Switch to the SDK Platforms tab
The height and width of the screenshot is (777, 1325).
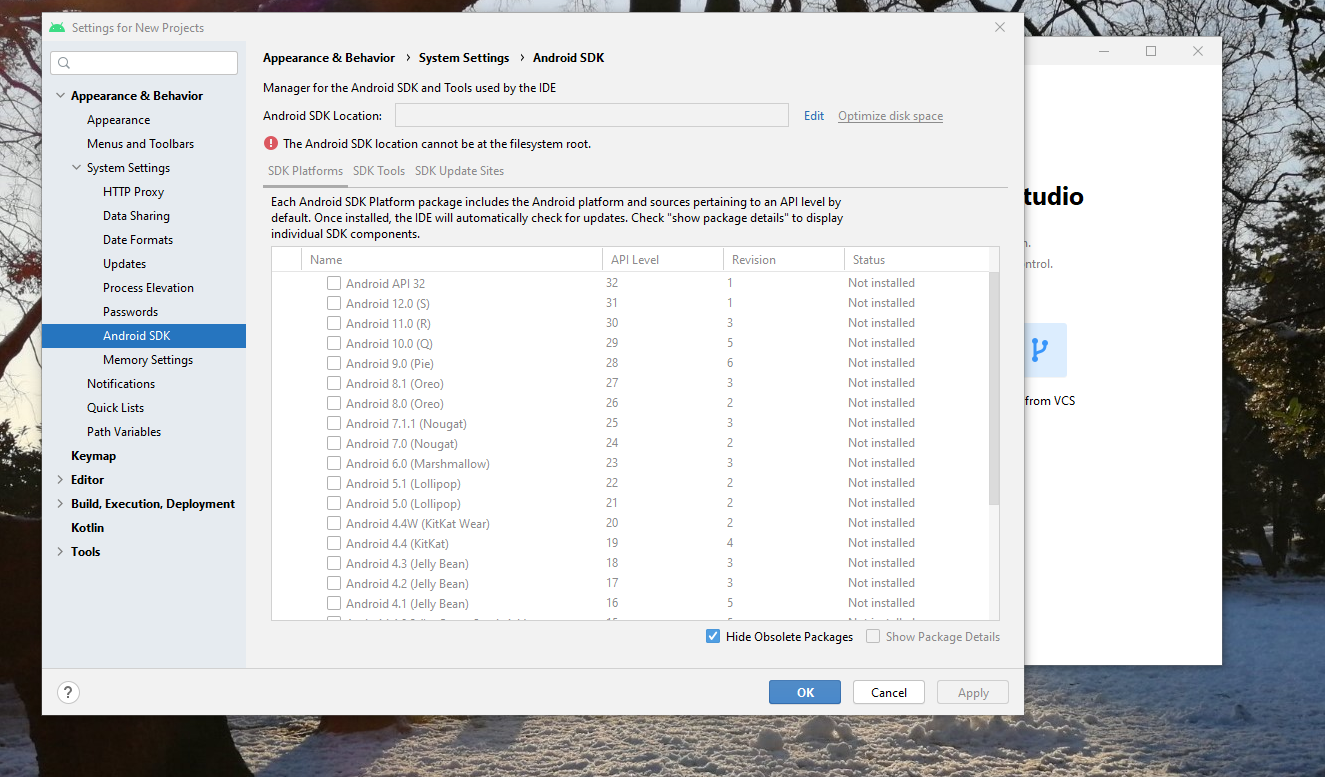tap(305, 171)
